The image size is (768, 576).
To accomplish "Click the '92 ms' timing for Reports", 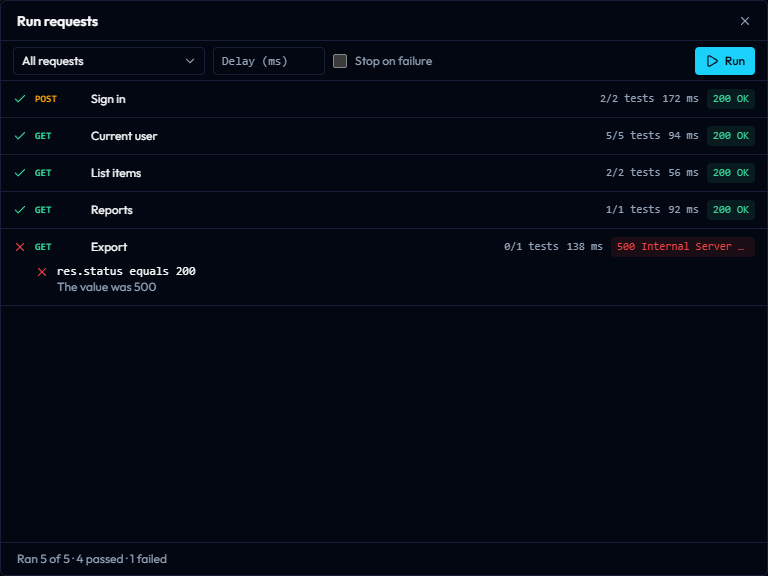I will (x=683, y=210).
